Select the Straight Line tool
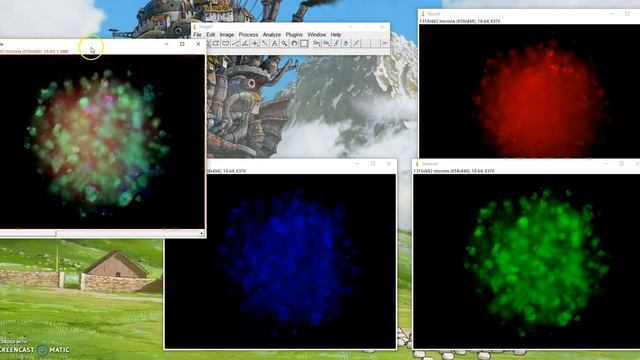 [x=236, y=43]
